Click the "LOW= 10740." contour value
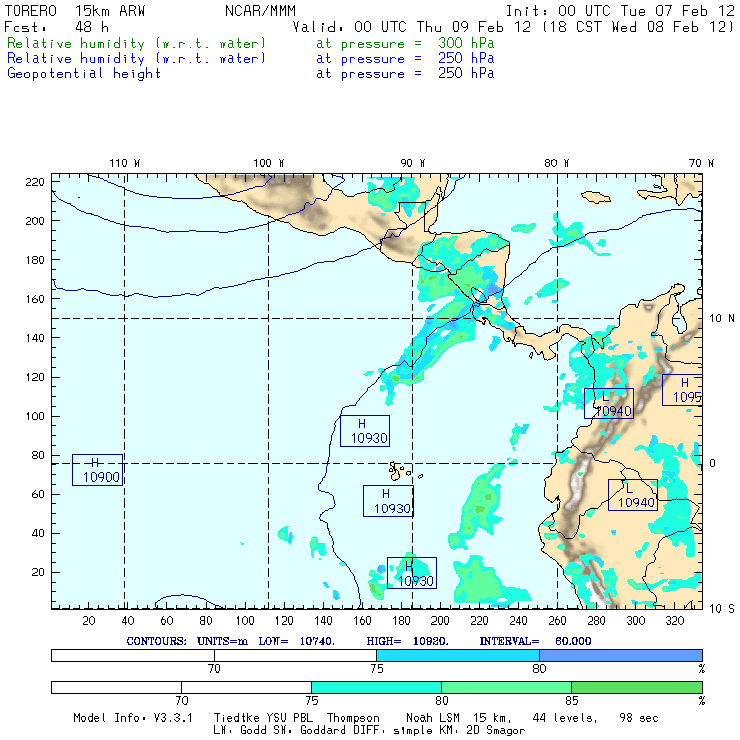The image size is (740, 740). [296, 641]
